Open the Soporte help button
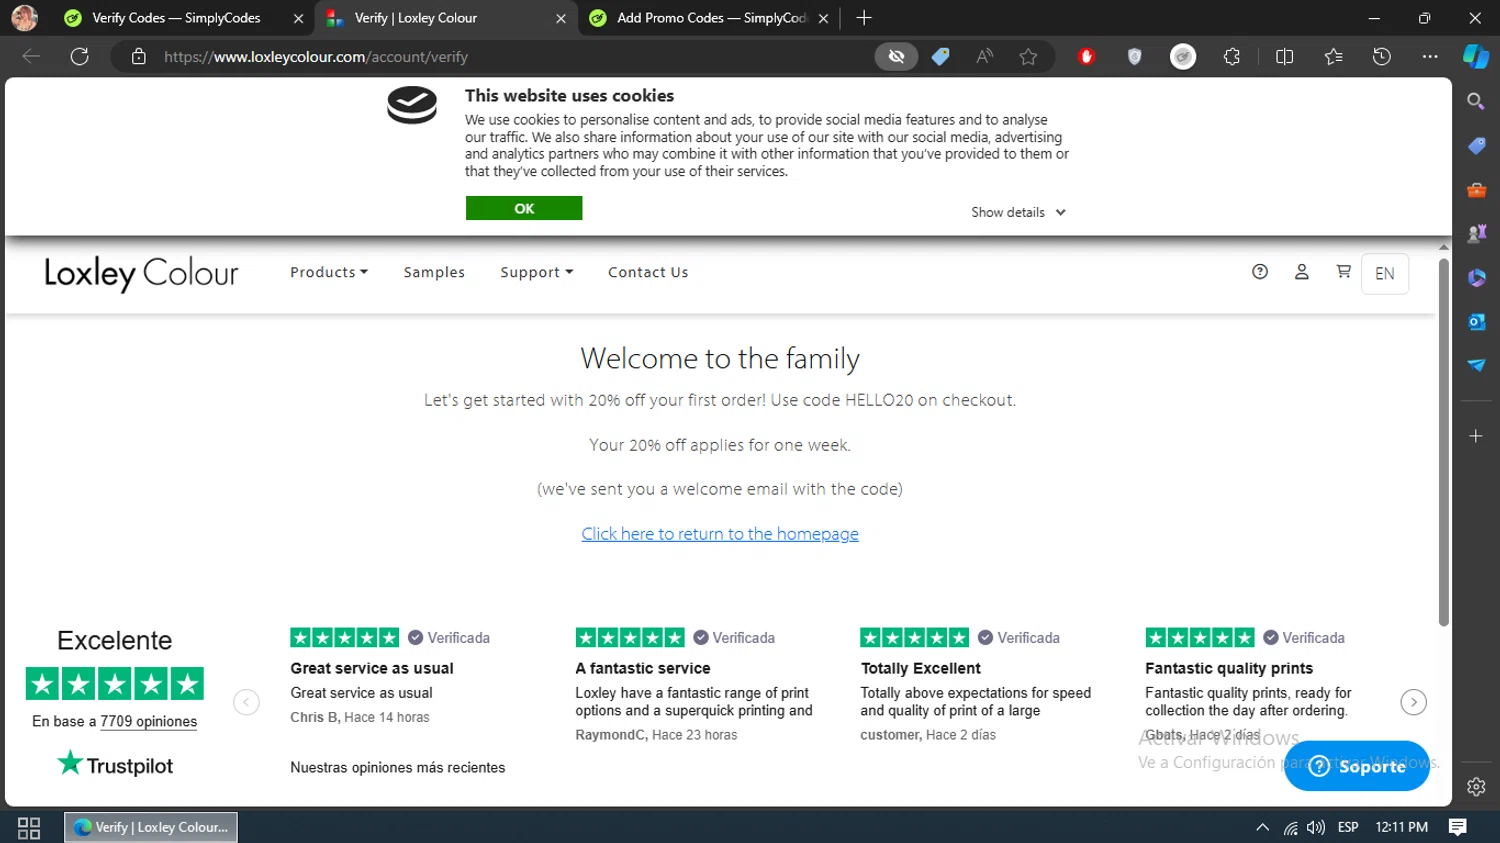Image resolution: width=1500 pixels, height=843 pixels. pos(1357,766)
